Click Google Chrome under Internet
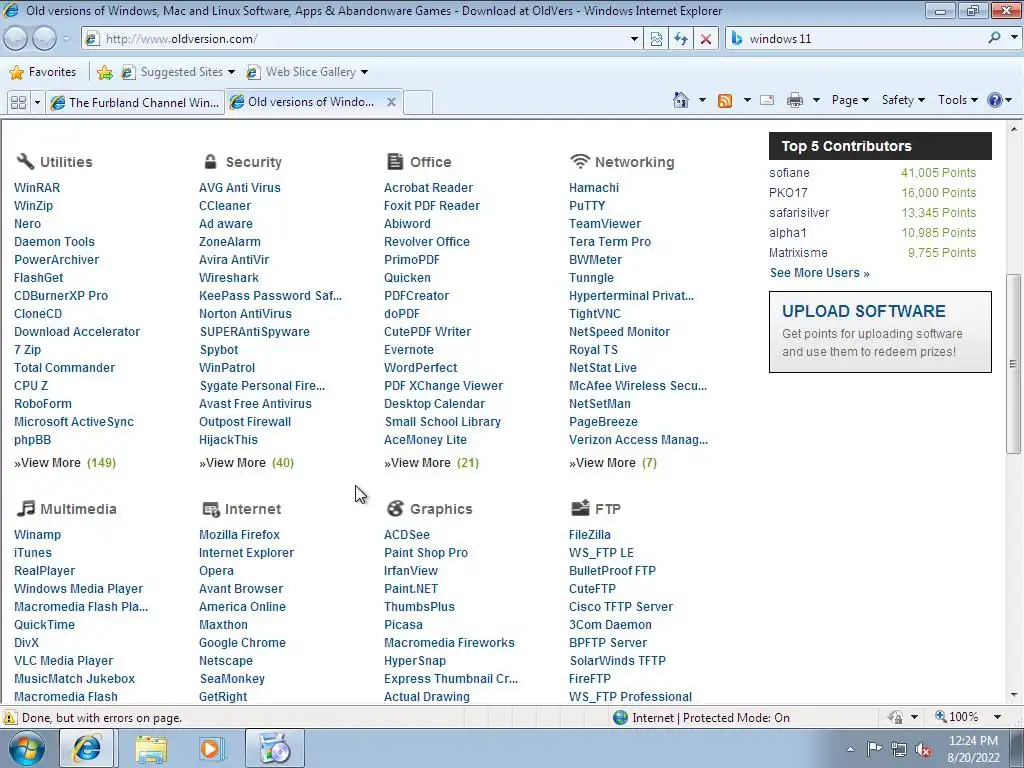The image size is (1024, 768). pyautogui.click(x=242, y=643)
